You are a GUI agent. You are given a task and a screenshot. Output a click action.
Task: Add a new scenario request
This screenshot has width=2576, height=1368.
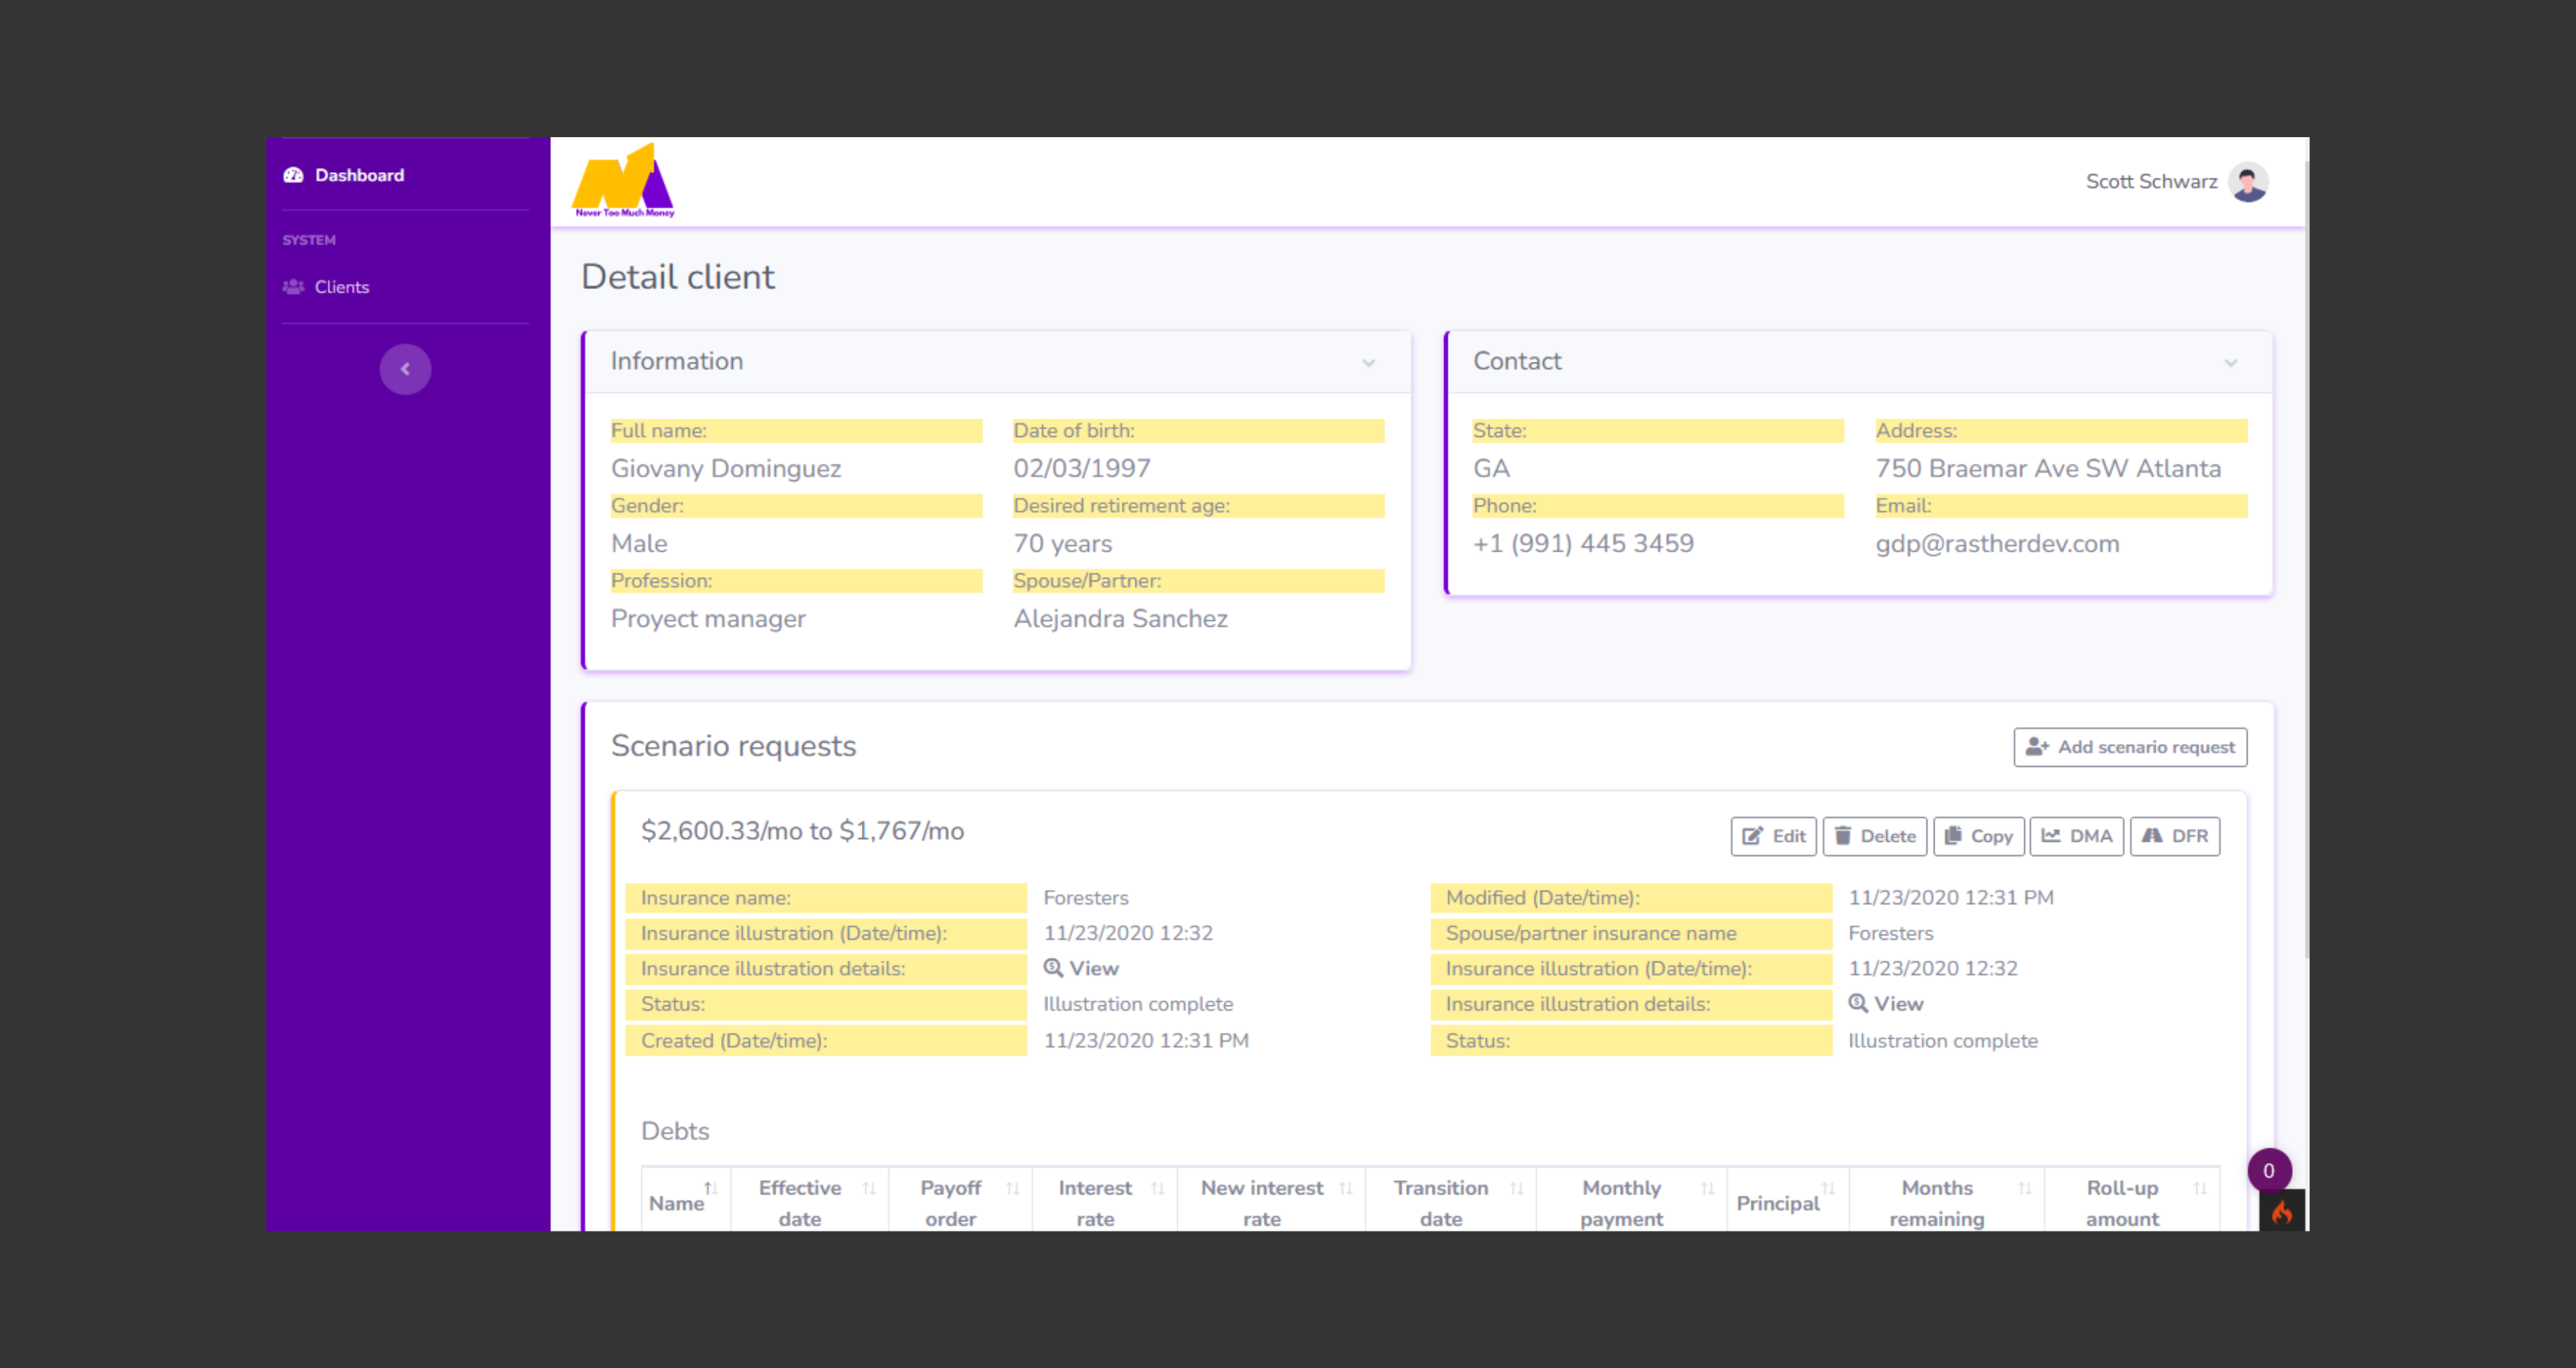tap(2130, 747)
